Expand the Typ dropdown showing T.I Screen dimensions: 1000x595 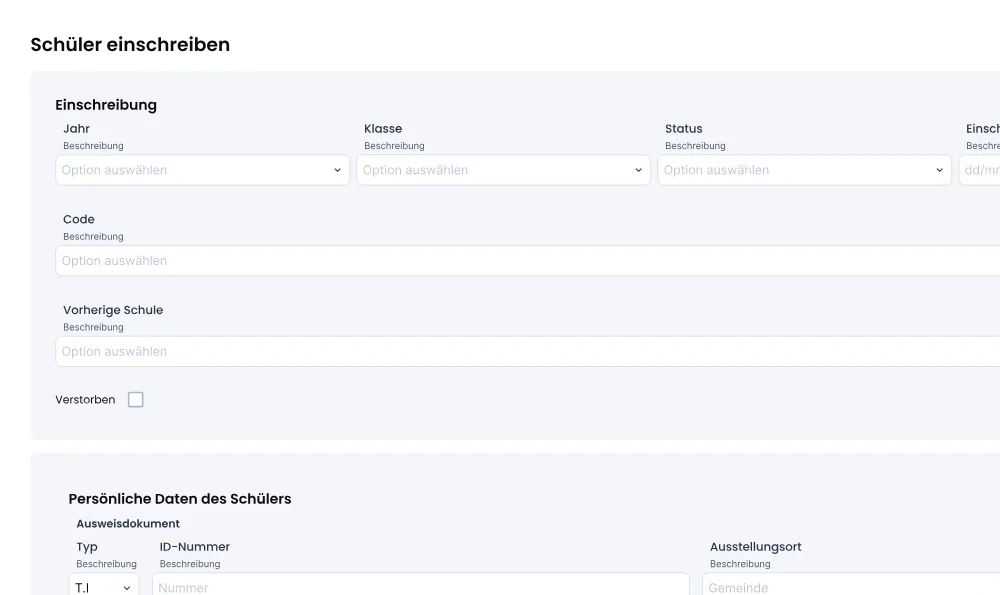pos(104,586)
